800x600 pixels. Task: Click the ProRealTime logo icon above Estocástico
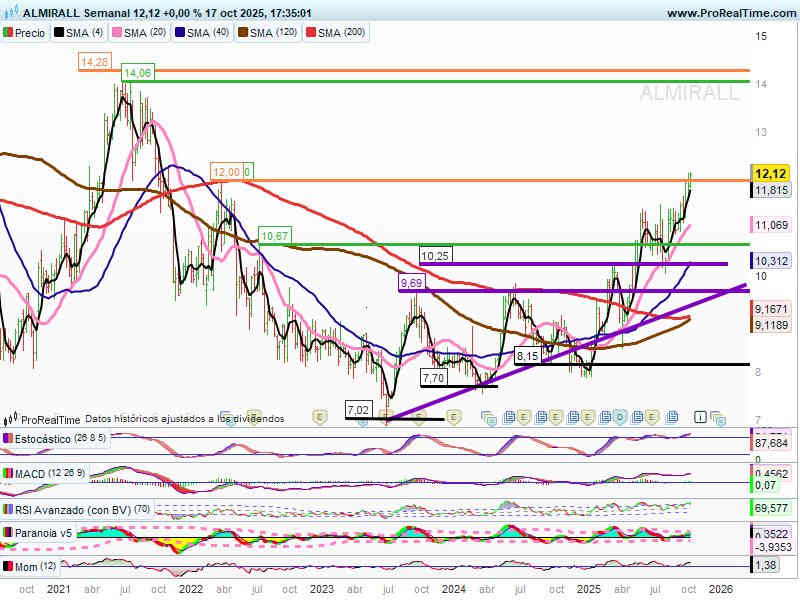pyautogui.click(x=12, y=419)
